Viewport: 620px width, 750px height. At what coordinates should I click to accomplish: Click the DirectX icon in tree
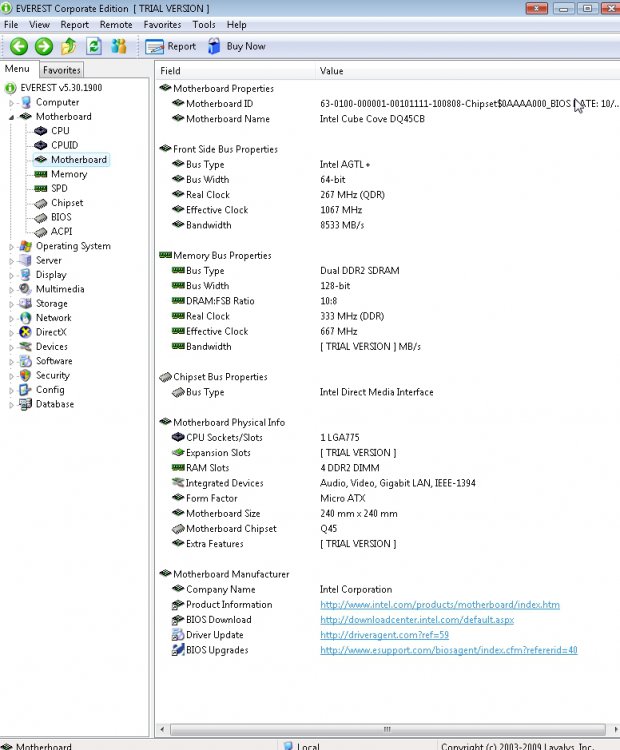pos(26,332)
